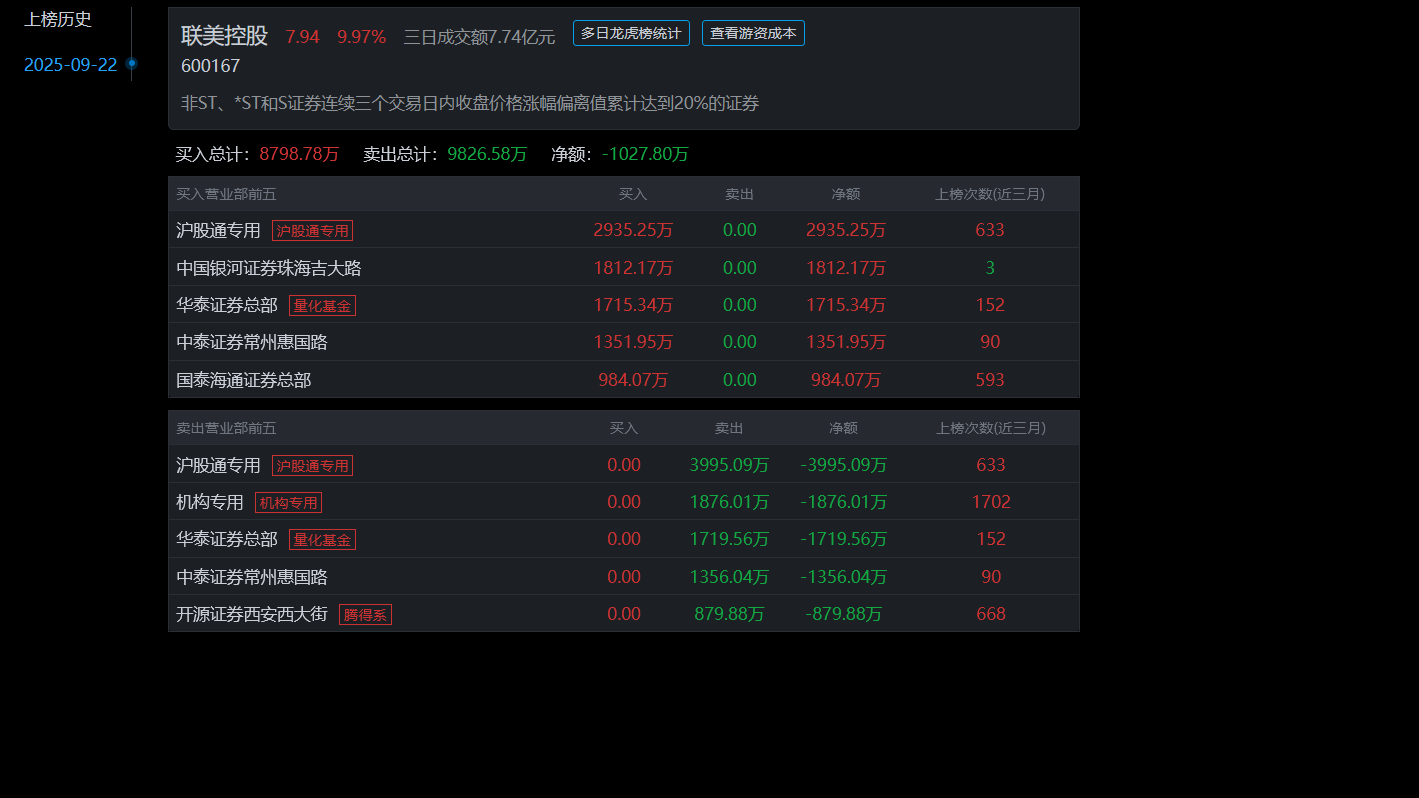Screen dimensions: 1419x798
Task: Click the 沪股通专用 tag in sell table
Action: (312, 465)
